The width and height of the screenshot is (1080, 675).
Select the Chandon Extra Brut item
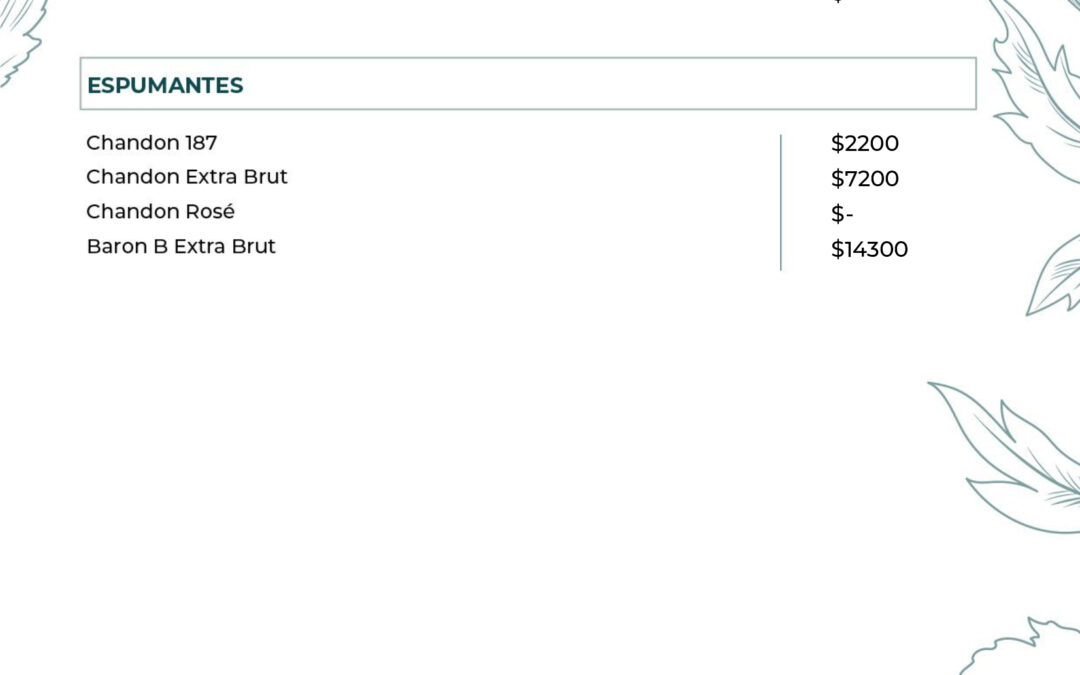click(x=187, y=177)
